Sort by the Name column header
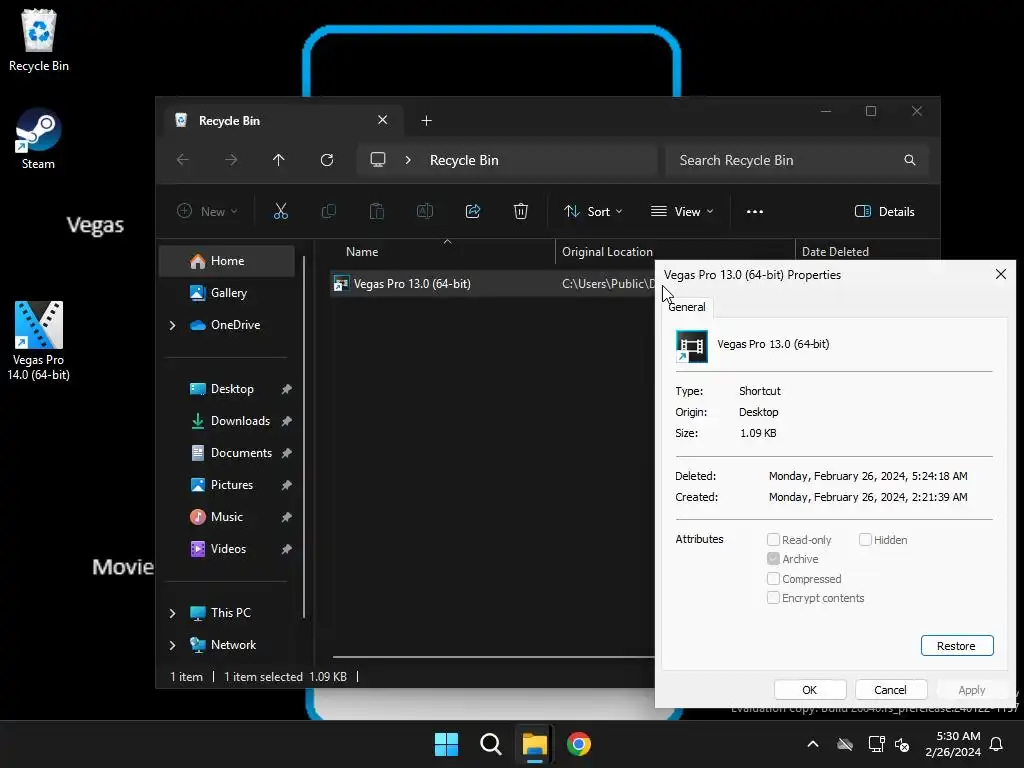1024x768 pixels. 444,251
